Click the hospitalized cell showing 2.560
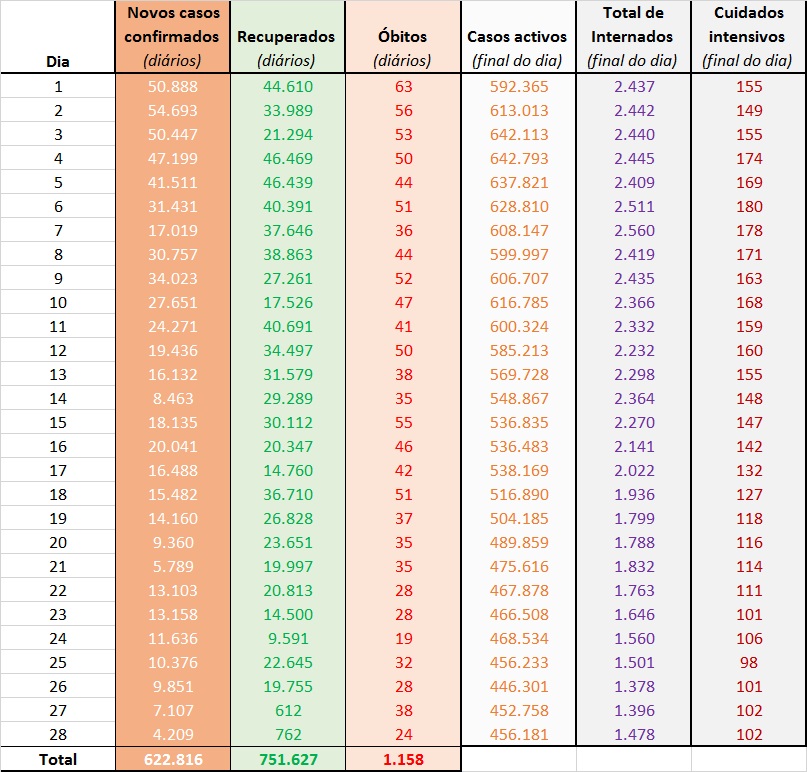This screenshot has width=807, height=772. click(x=633, y=231)
